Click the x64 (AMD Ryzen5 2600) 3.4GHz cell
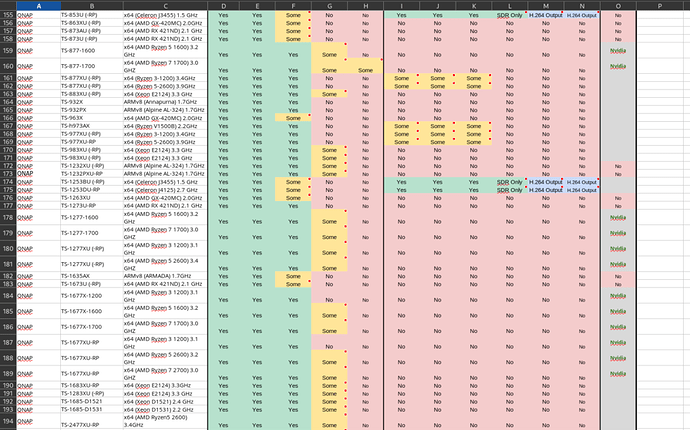 coord(165,421)
